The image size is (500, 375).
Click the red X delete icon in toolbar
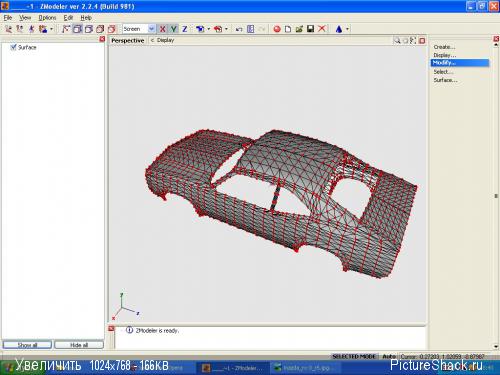click(322, 29)
